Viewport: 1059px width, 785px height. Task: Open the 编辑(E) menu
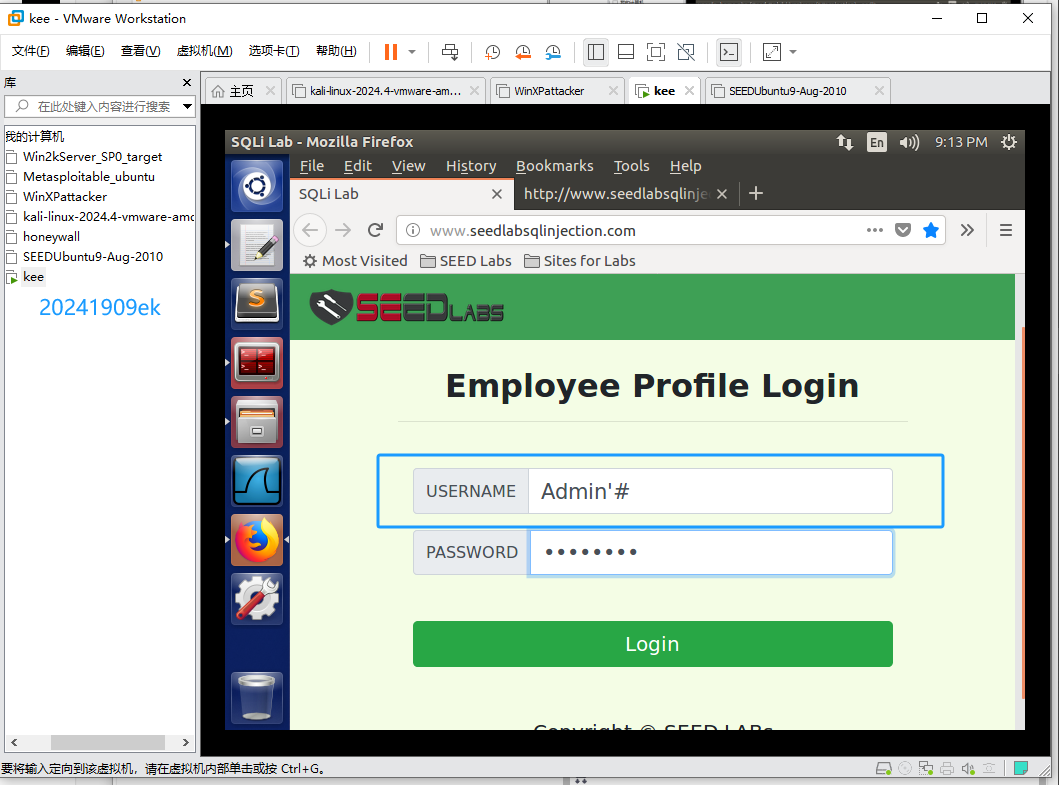(x=85, y=51)
